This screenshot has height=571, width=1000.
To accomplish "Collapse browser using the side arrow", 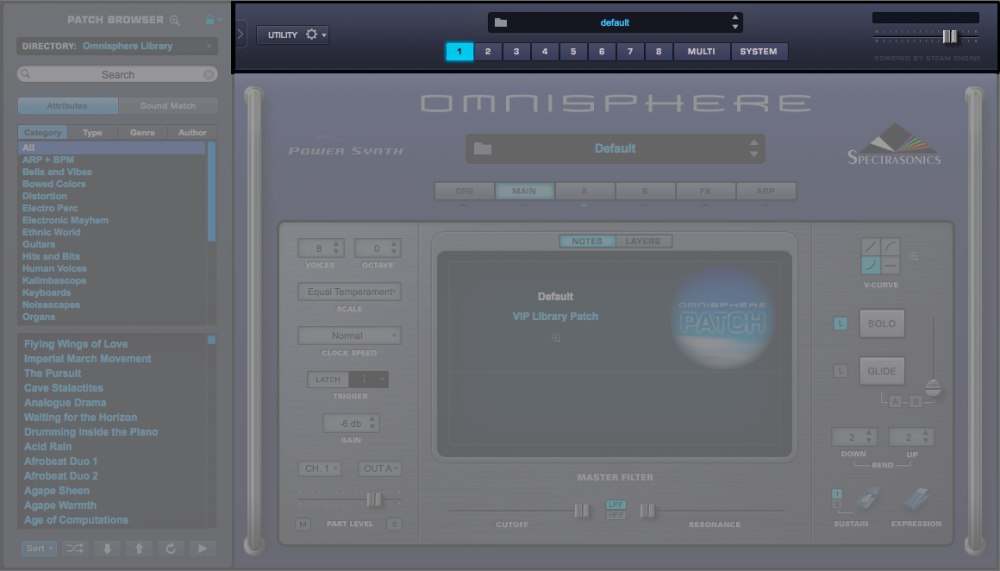I will [240, 34].
